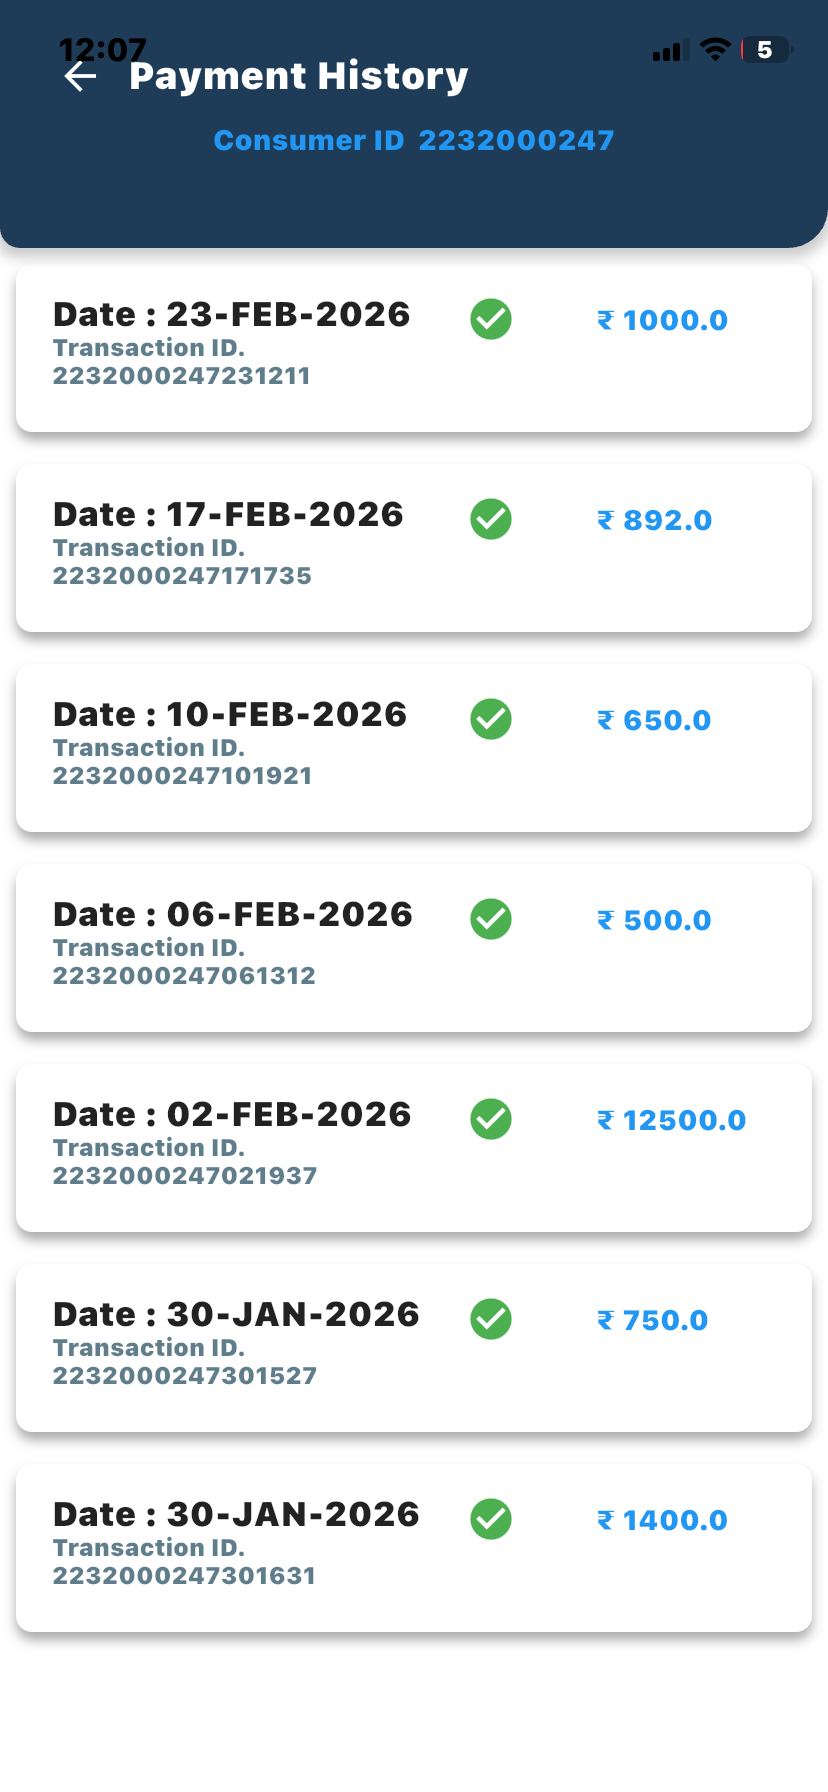Tap the battery indicator in status bar

click(x=765, y=49)
